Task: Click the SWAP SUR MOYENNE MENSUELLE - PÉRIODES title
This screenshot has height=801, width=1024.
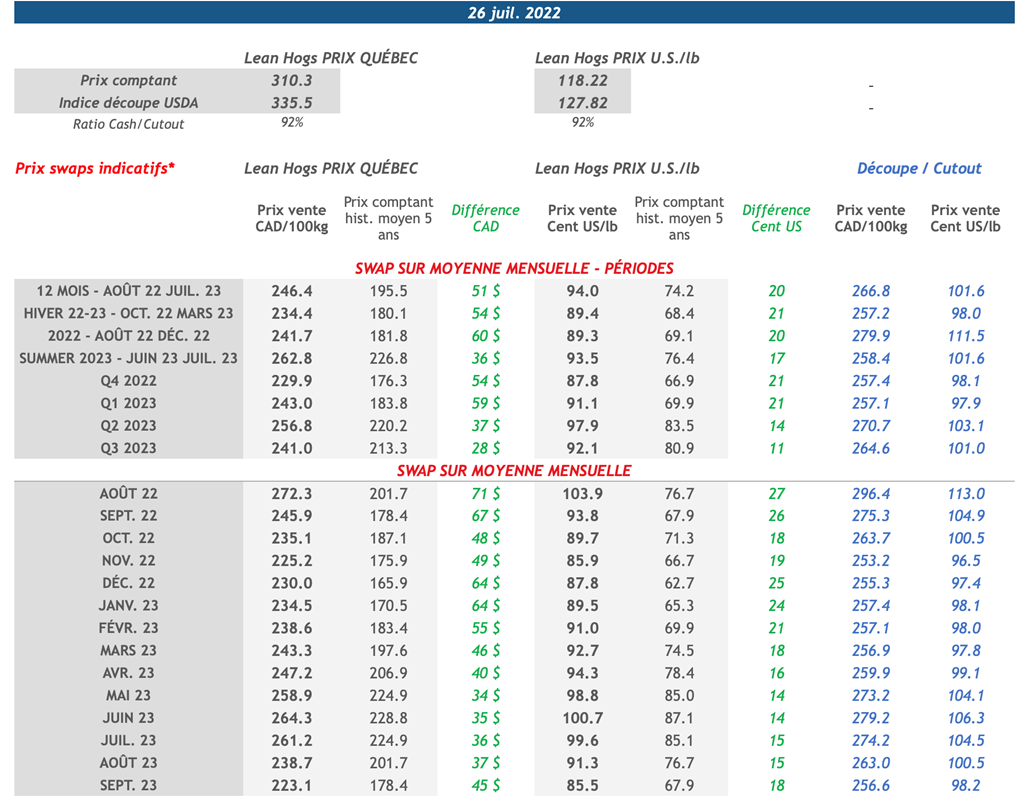Action: (x=514, y=268)
